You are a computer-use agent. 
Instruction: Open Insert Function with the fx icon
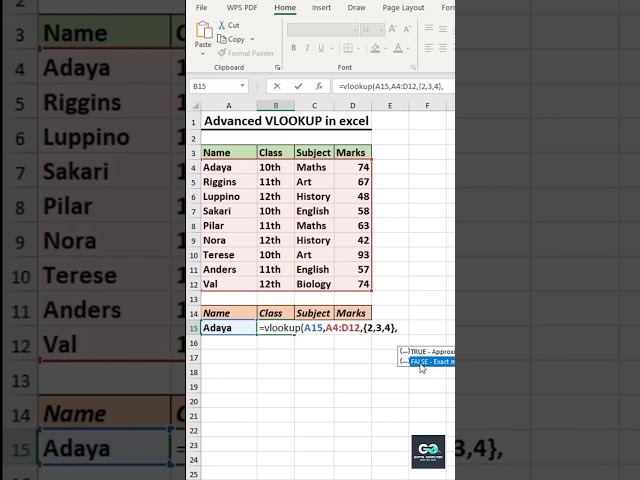tap(319, 86)
